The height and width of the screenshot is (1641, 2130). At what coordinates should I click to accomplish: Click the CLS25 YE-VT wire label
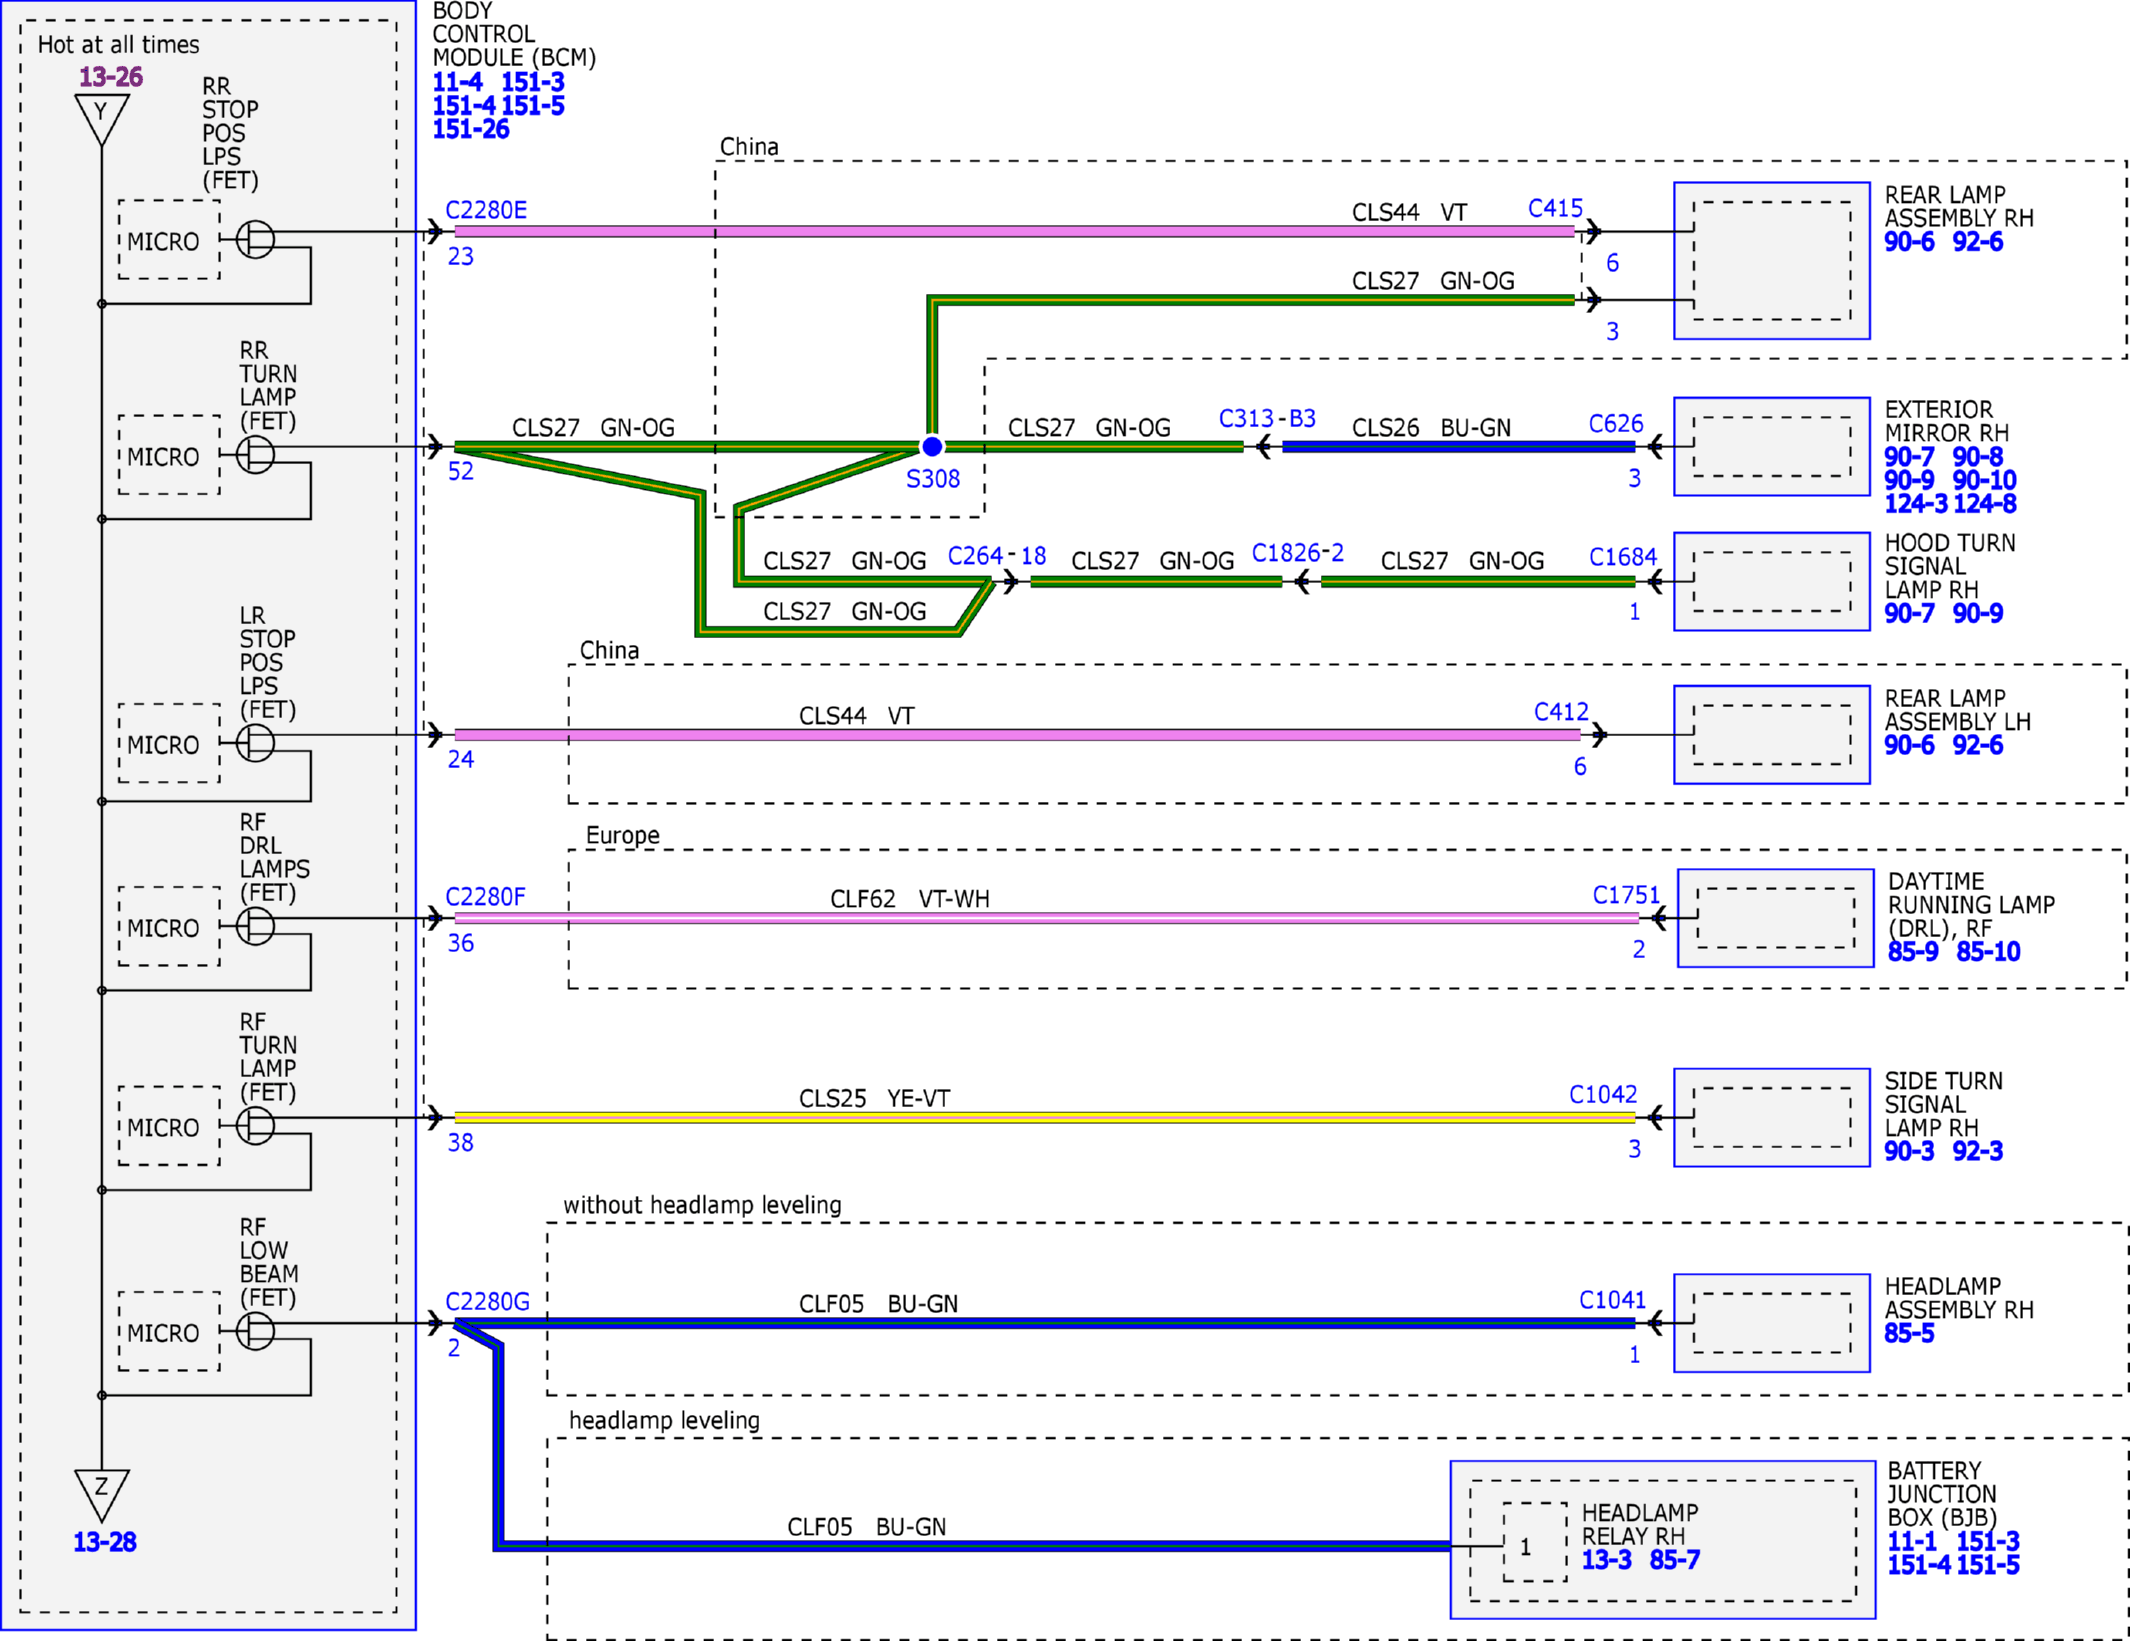(874, 1098)
